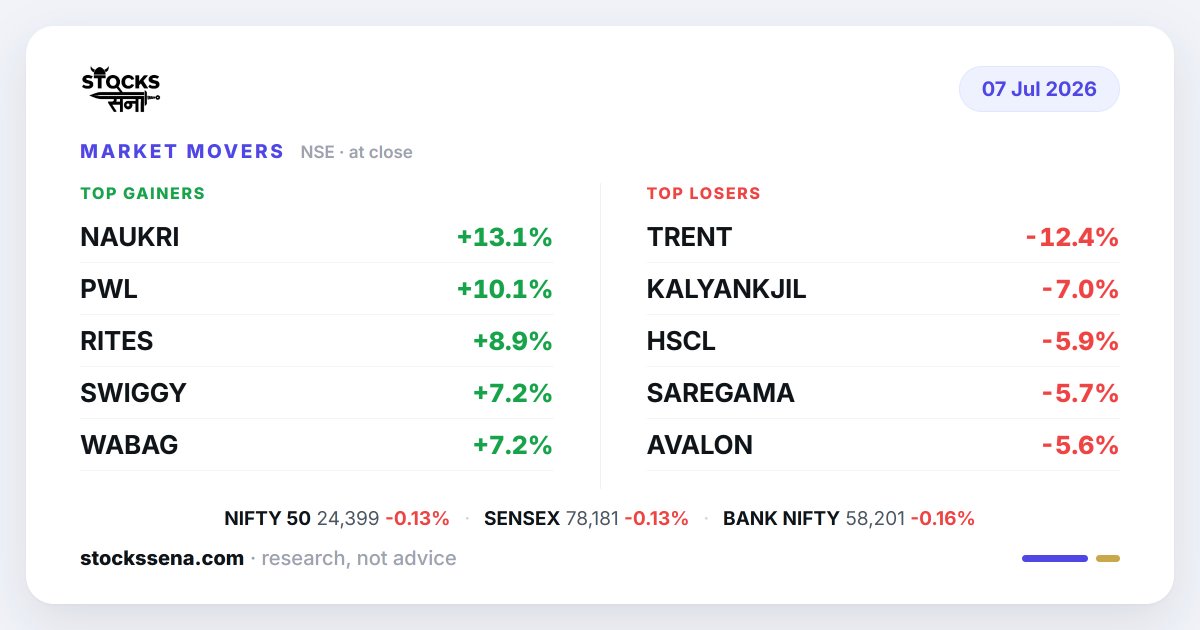Click the NIFTY 50 index label
The height and width of the screenshot is (630, 1200).
click(268, 519)
